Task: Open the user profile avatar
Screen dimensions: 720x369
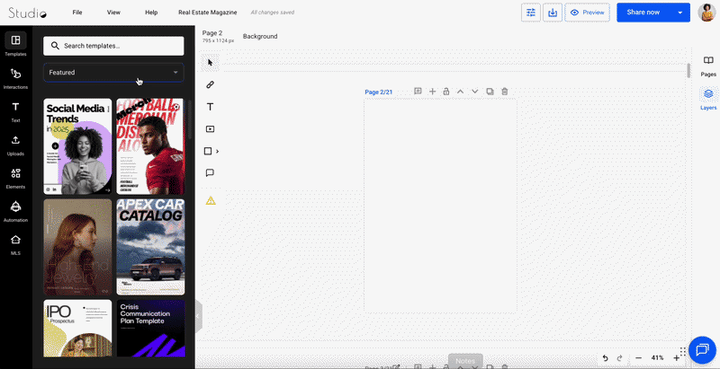Action: click(707, 12)
